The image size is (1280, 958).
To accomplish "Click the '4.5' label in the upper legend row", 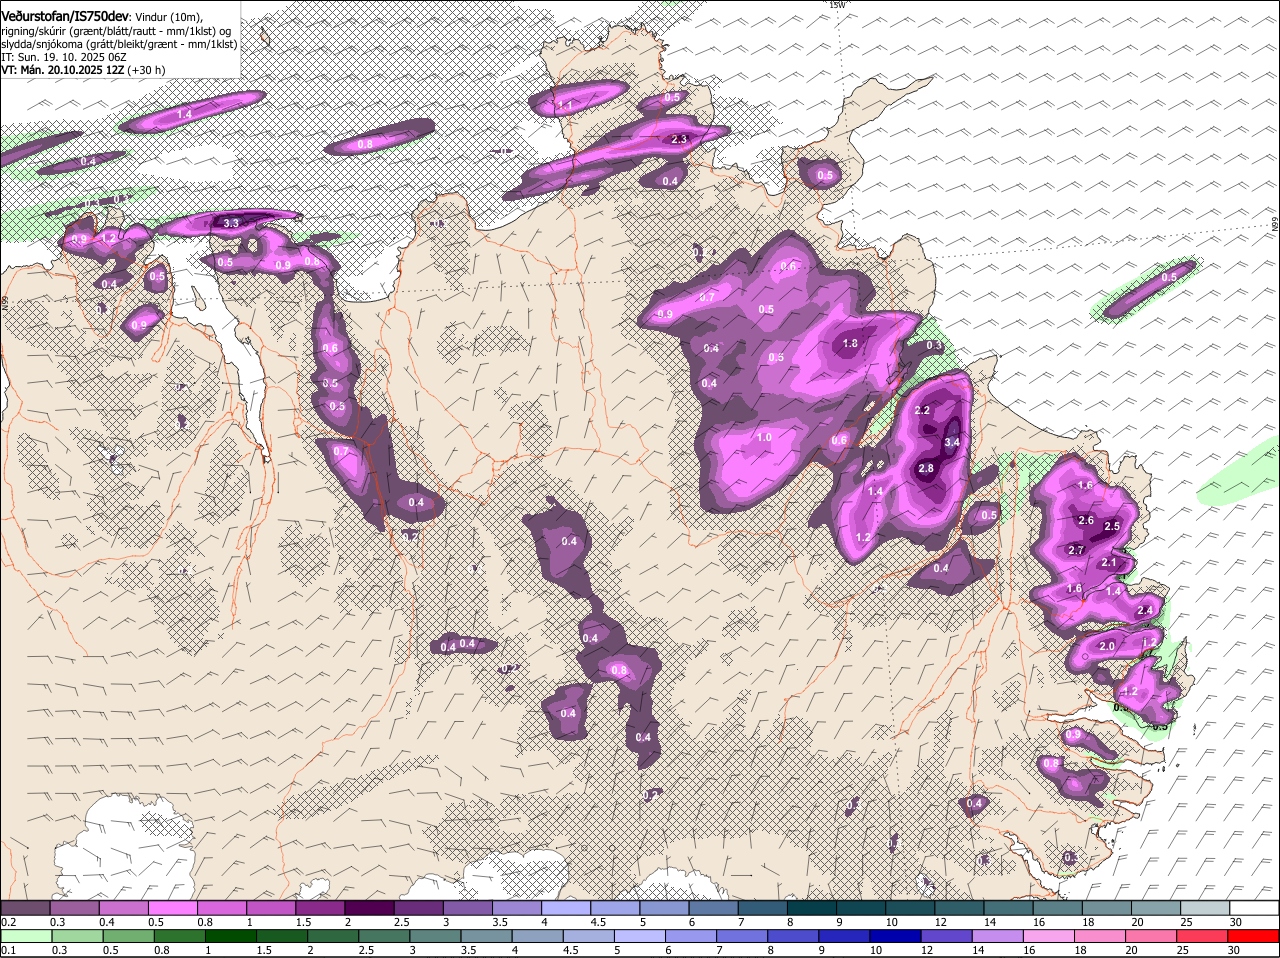I will click(x=598, y=921).
